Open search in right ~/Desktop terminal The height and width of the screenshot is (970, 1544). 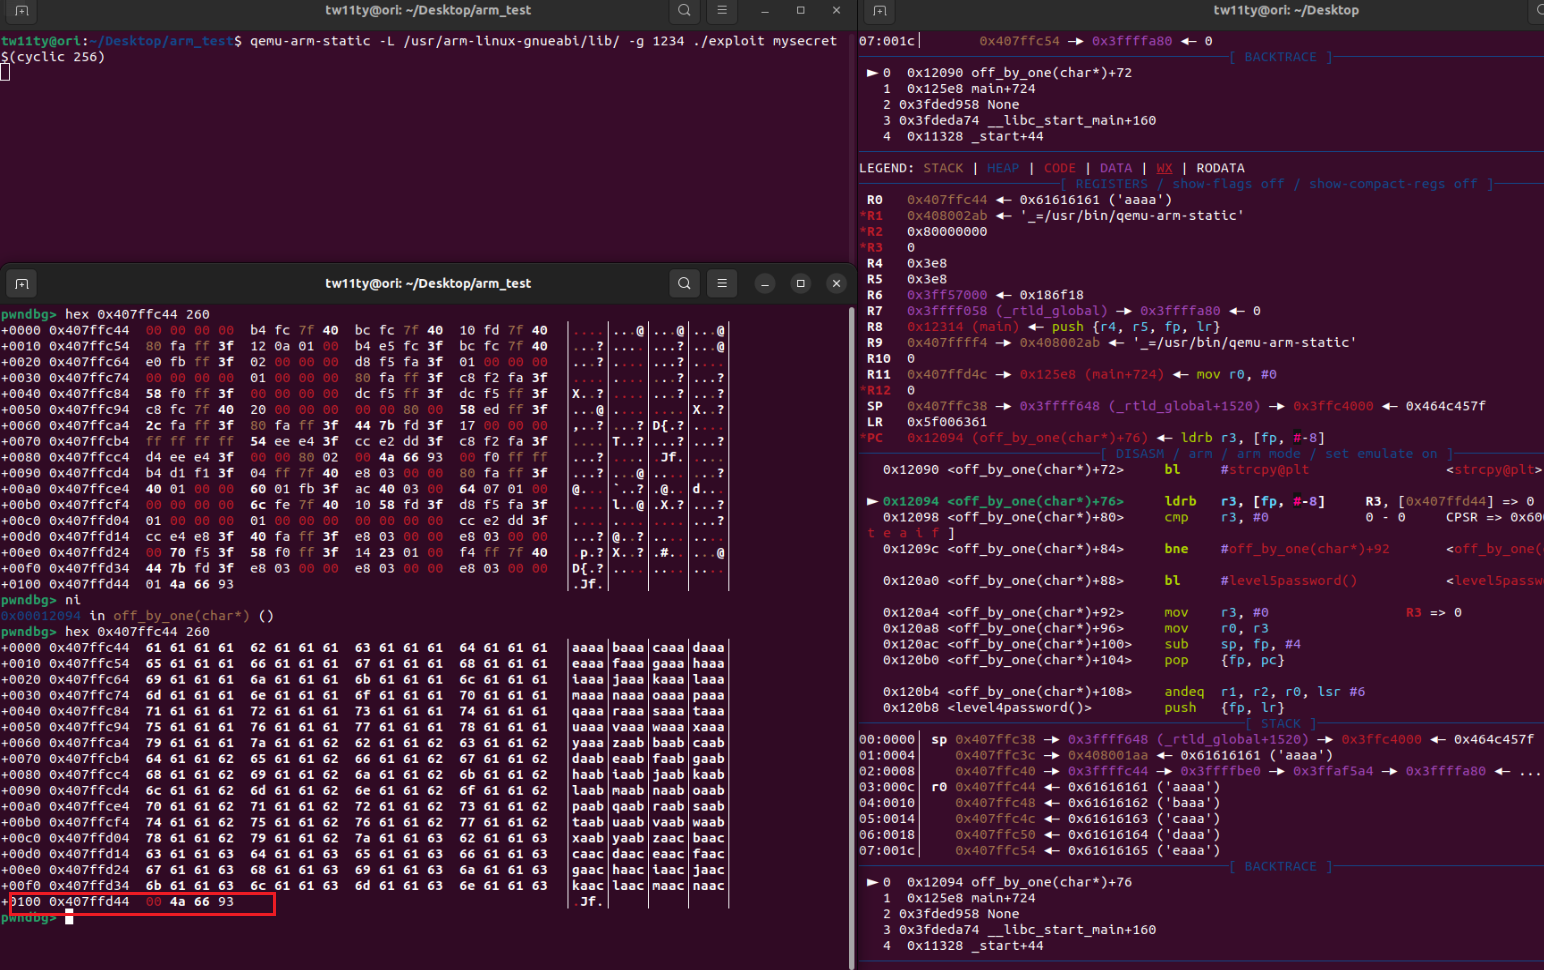[1538, 10]
